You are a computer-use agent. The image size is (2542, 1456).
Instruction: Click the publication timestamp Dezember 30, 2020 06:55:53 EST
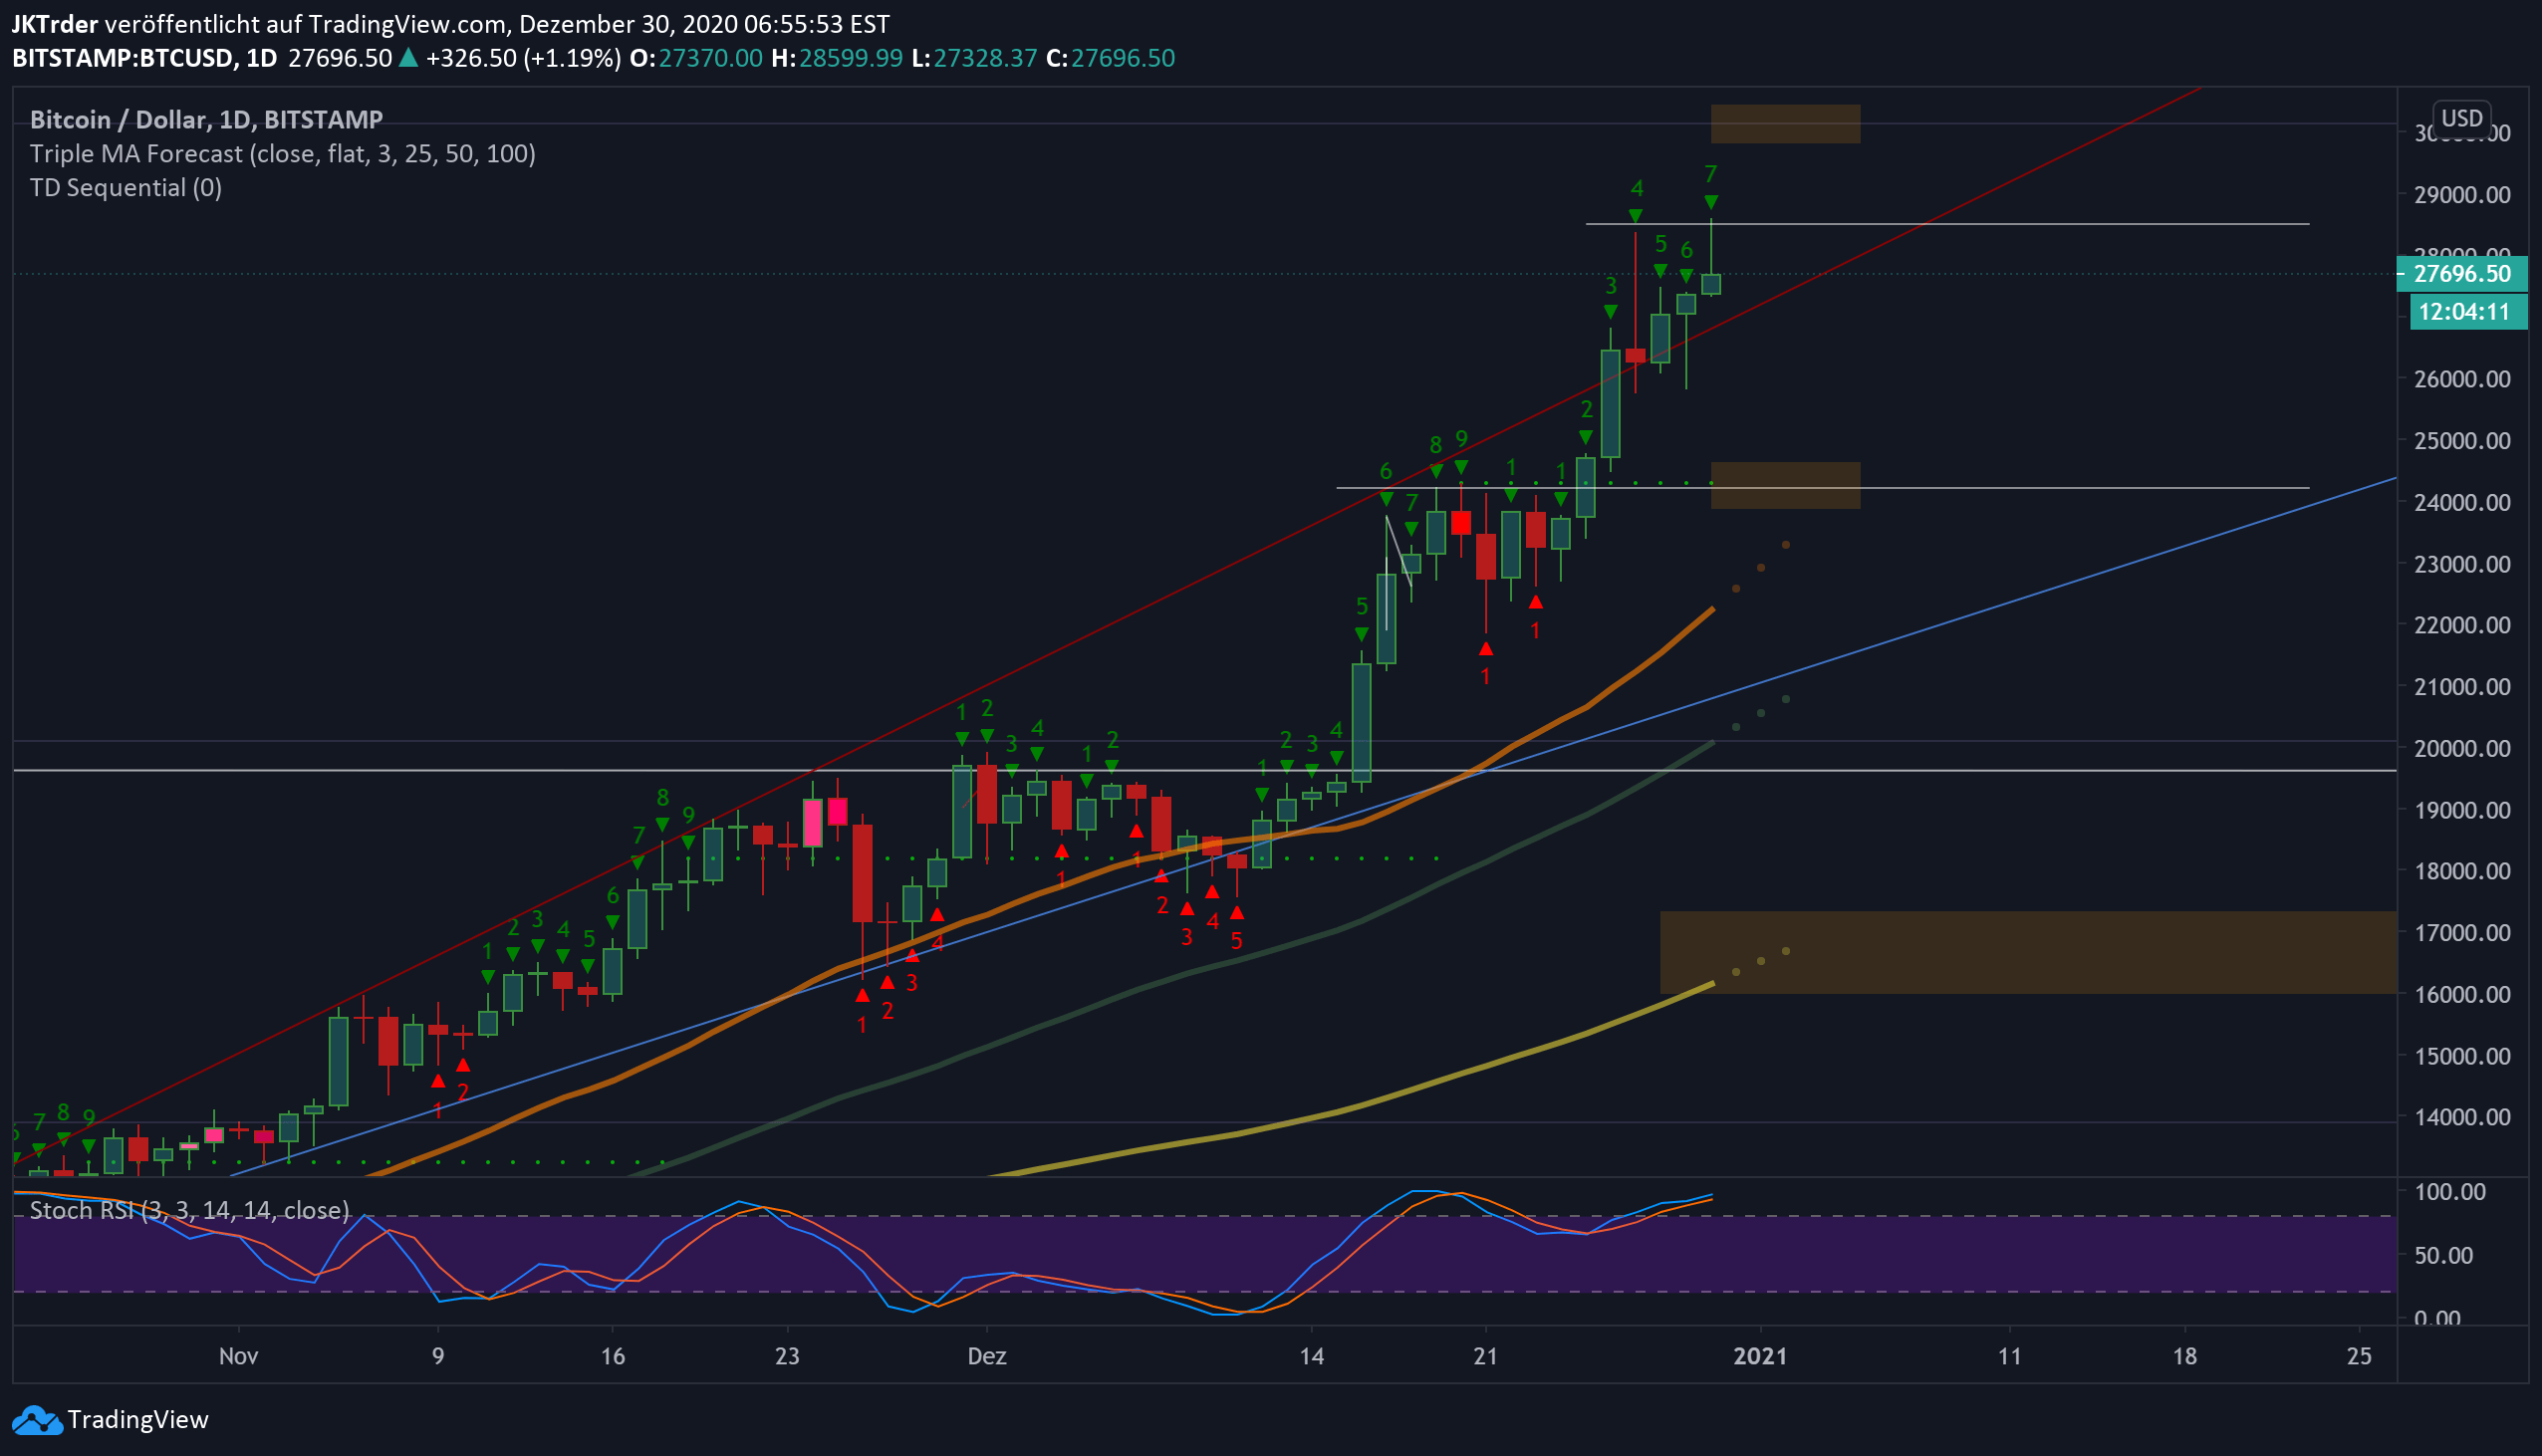[x=704, y=24]
